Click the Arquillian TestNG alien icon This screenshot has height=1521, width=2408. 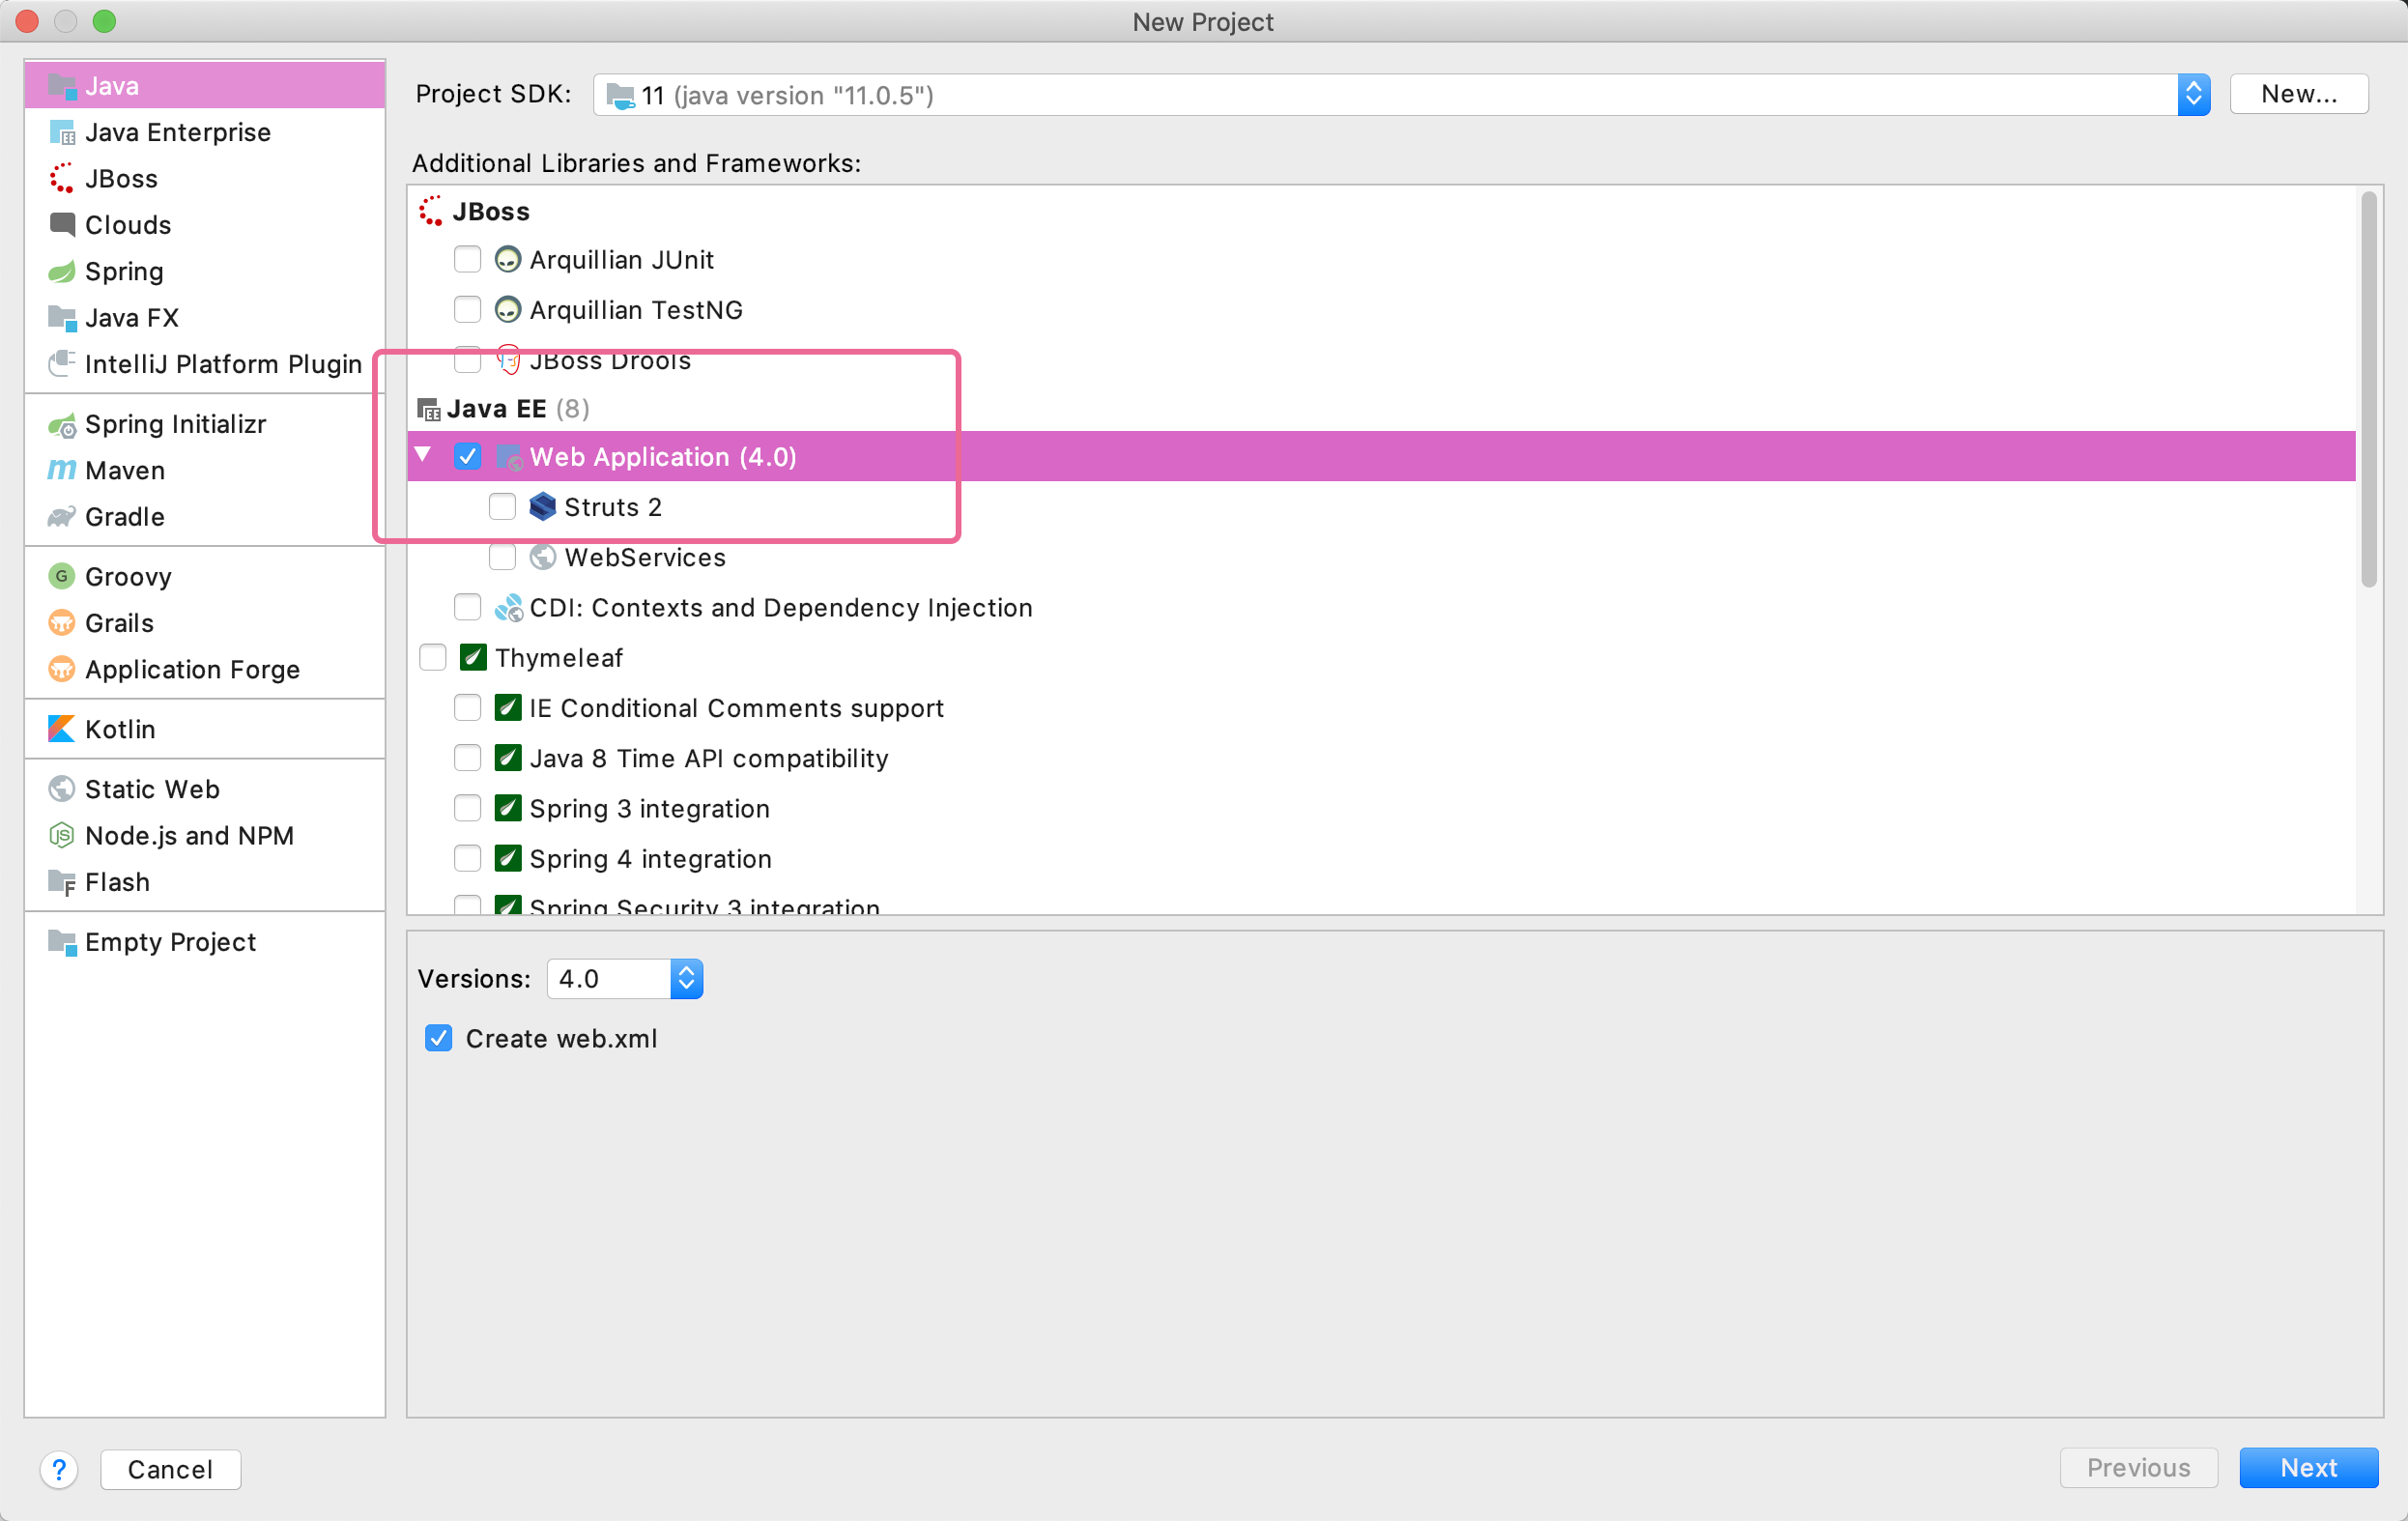508,309
